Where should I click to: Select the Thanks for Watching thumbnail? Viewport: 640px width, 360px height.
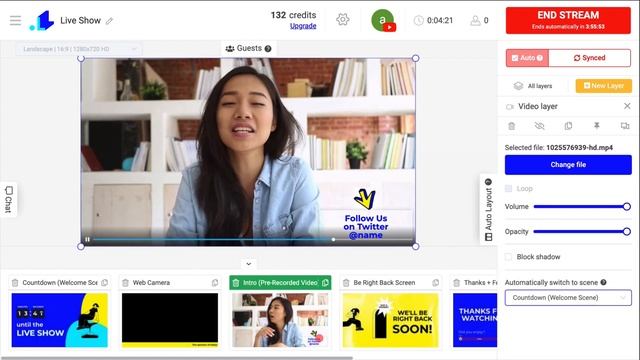pos(475,320)
